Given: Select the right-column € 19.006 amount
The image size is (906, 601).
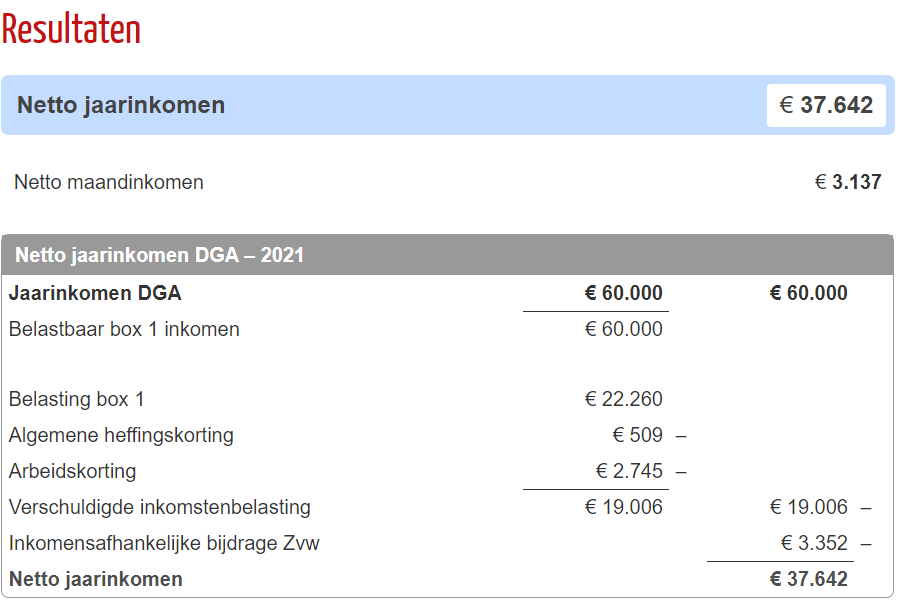Looking at the screenshot, I should tap(808, 507).
